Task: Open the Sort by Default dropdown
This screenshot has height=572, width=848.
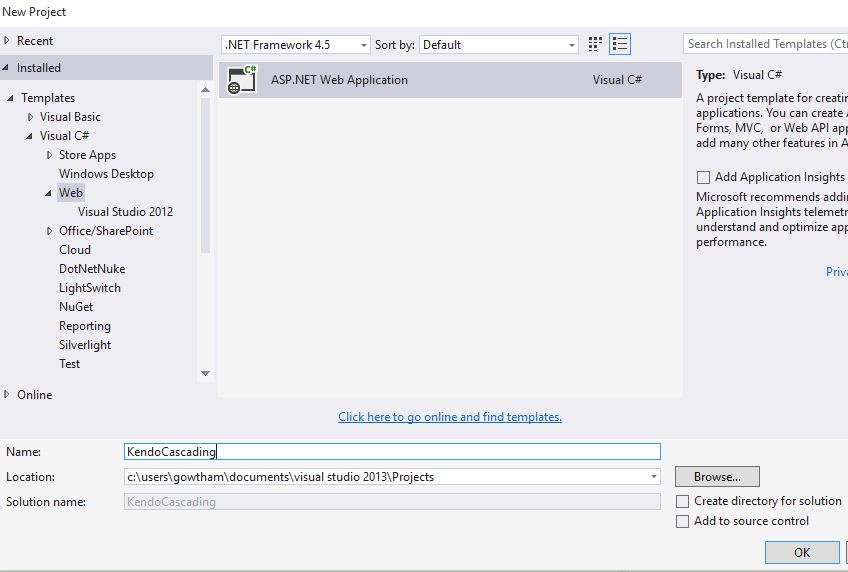Action: point(499,45)
